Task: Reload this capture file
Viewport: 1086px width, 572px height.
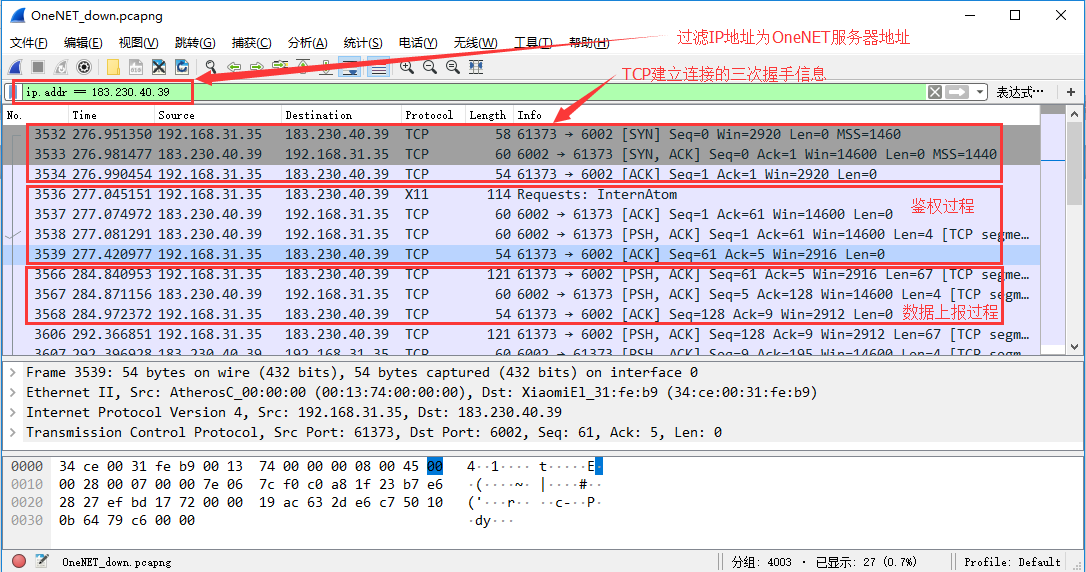Action: click(181, 67)
